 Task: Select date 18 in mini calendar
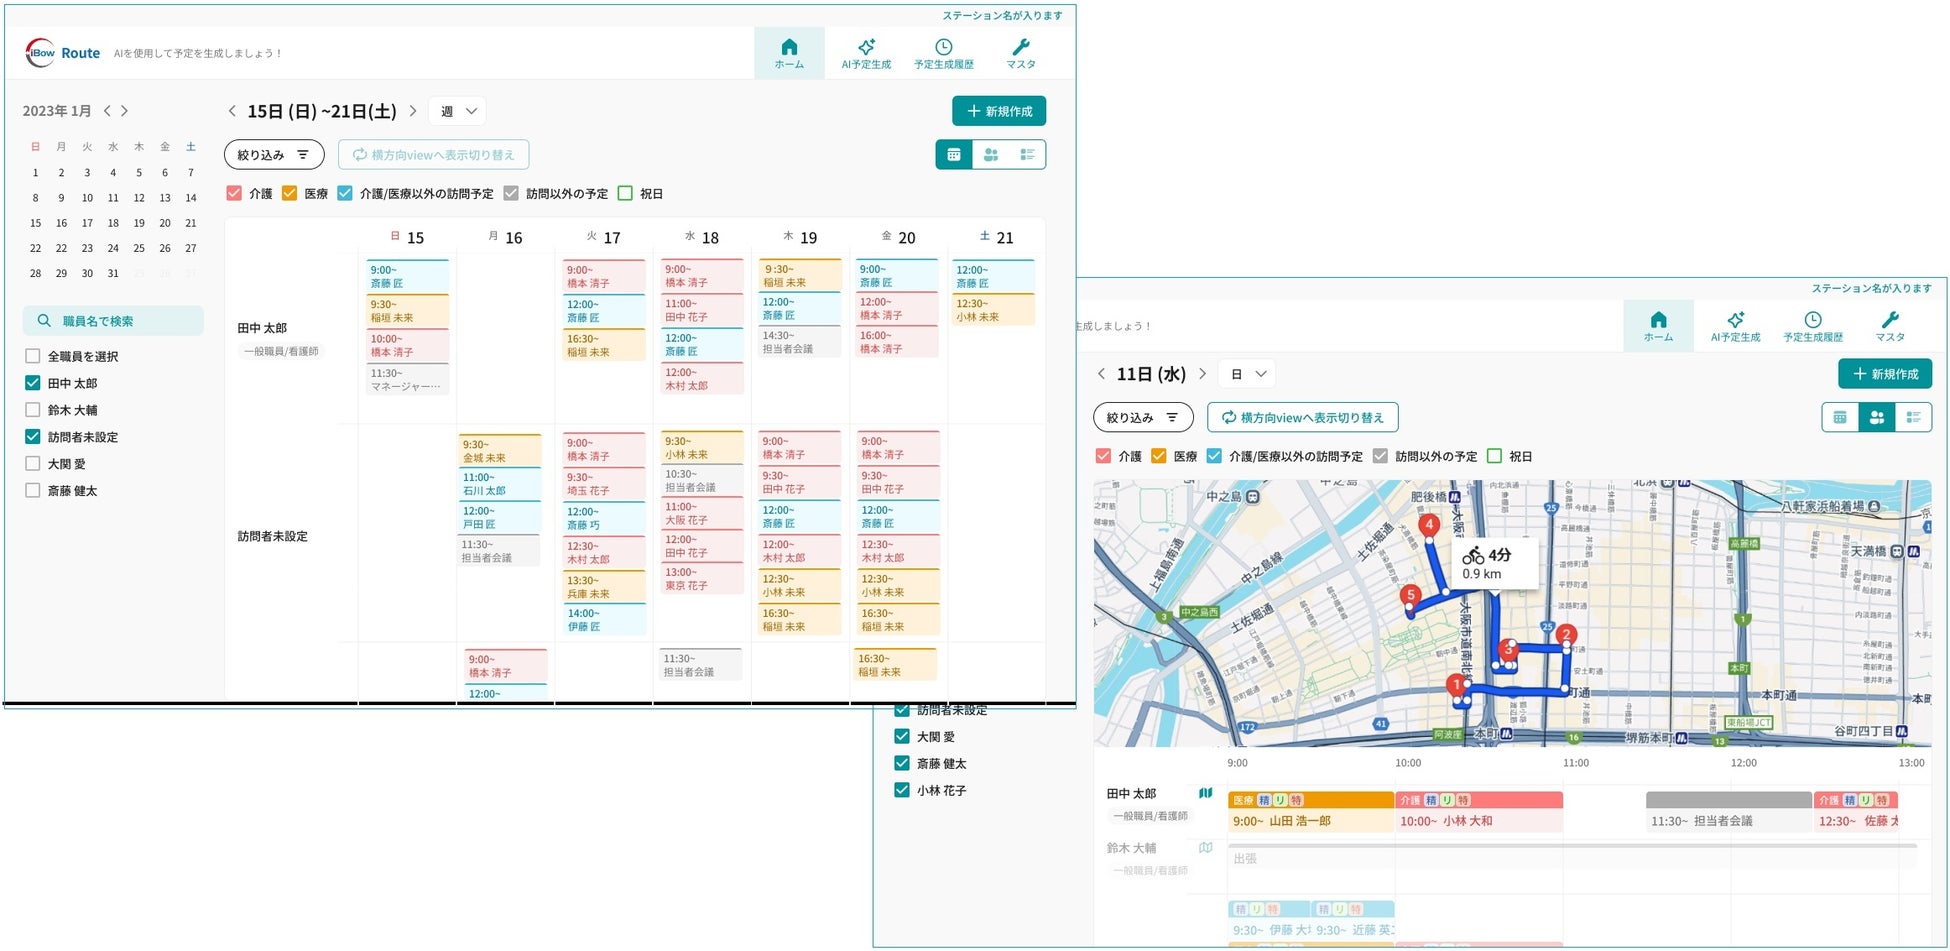(x=113, y=223)
